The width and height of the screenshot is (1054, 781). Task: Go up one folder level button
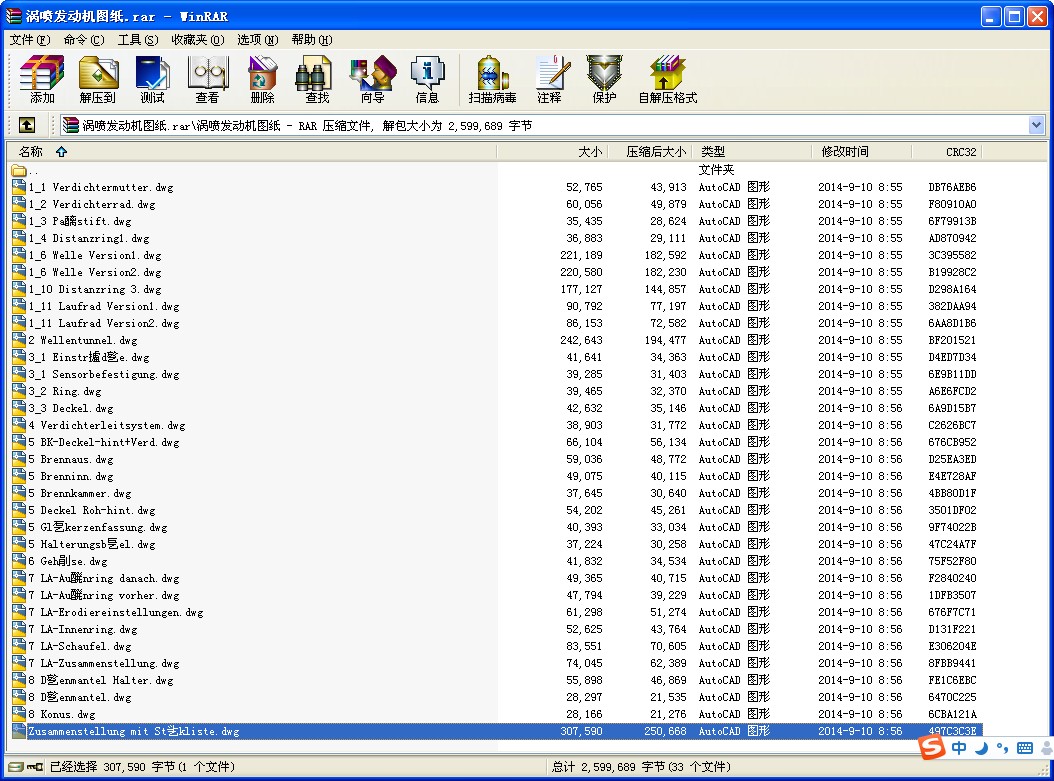tap(27, 125)
